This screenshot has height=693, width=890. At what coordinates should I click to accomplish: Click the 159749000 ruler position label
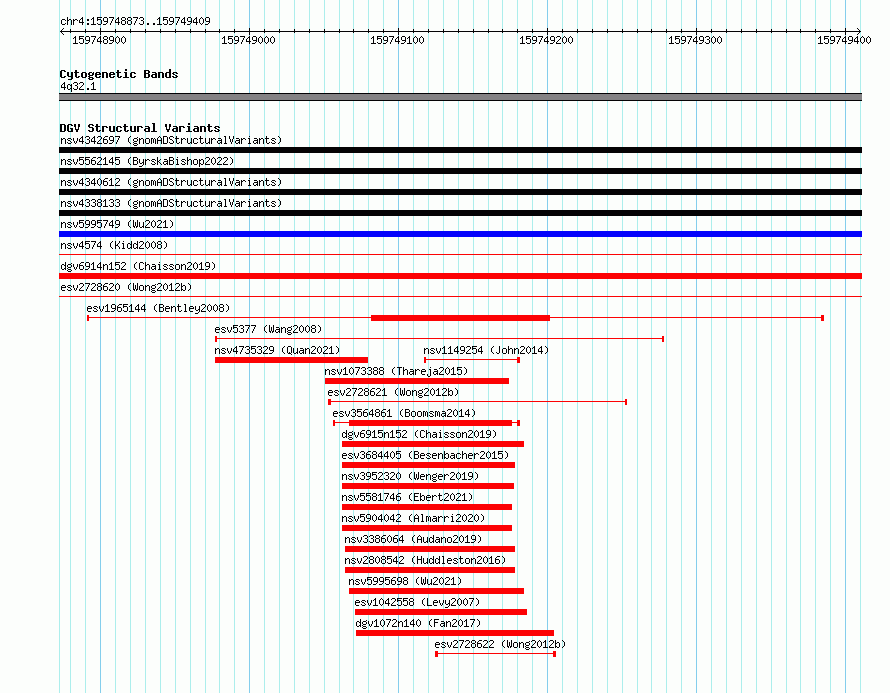[248, 40]
